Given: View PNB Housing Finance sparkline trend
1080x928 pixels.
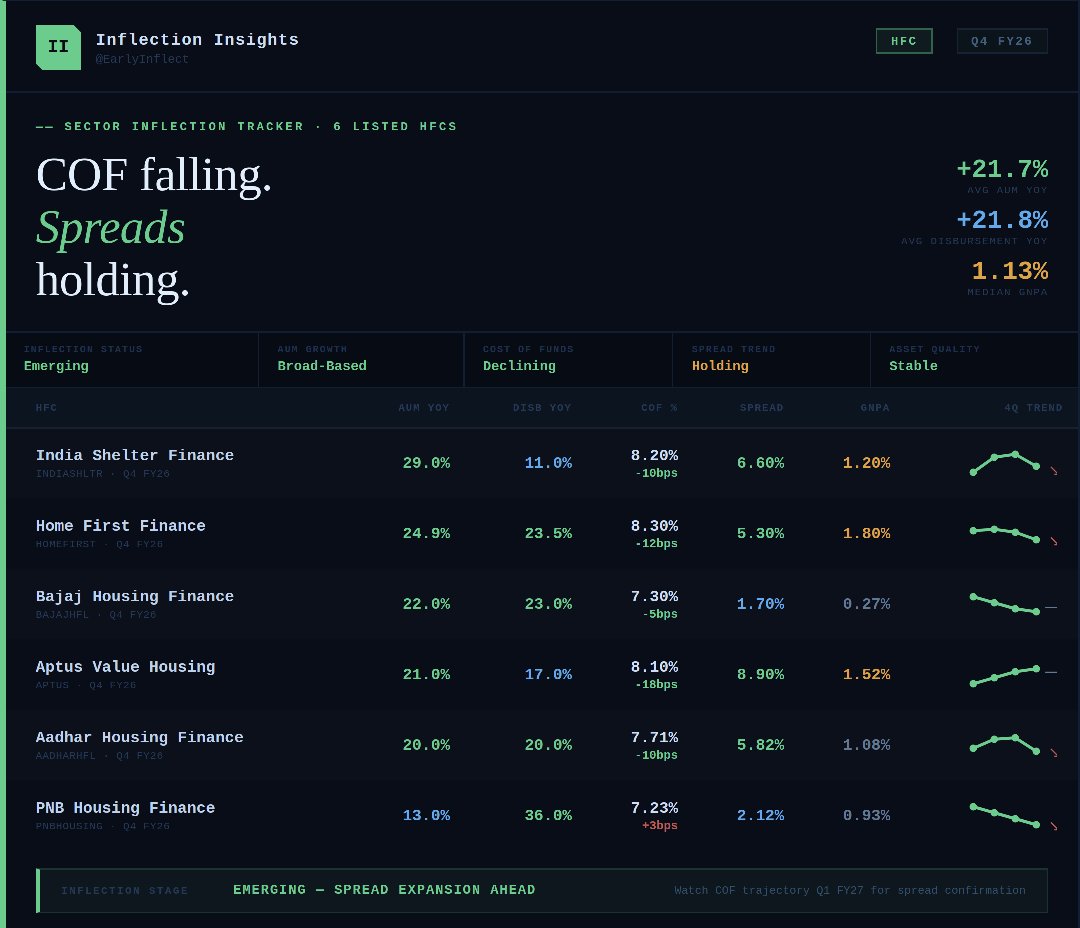Looking at the screenshot, I should (1004, 815).
